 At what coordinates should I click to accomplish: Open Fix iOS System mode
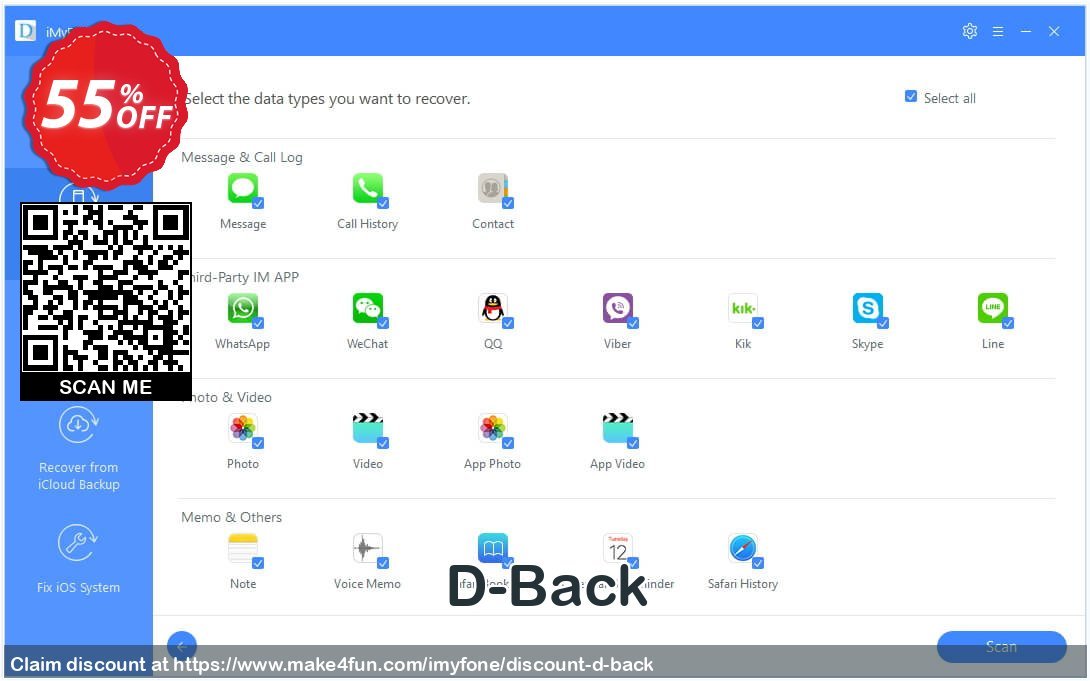79,559
